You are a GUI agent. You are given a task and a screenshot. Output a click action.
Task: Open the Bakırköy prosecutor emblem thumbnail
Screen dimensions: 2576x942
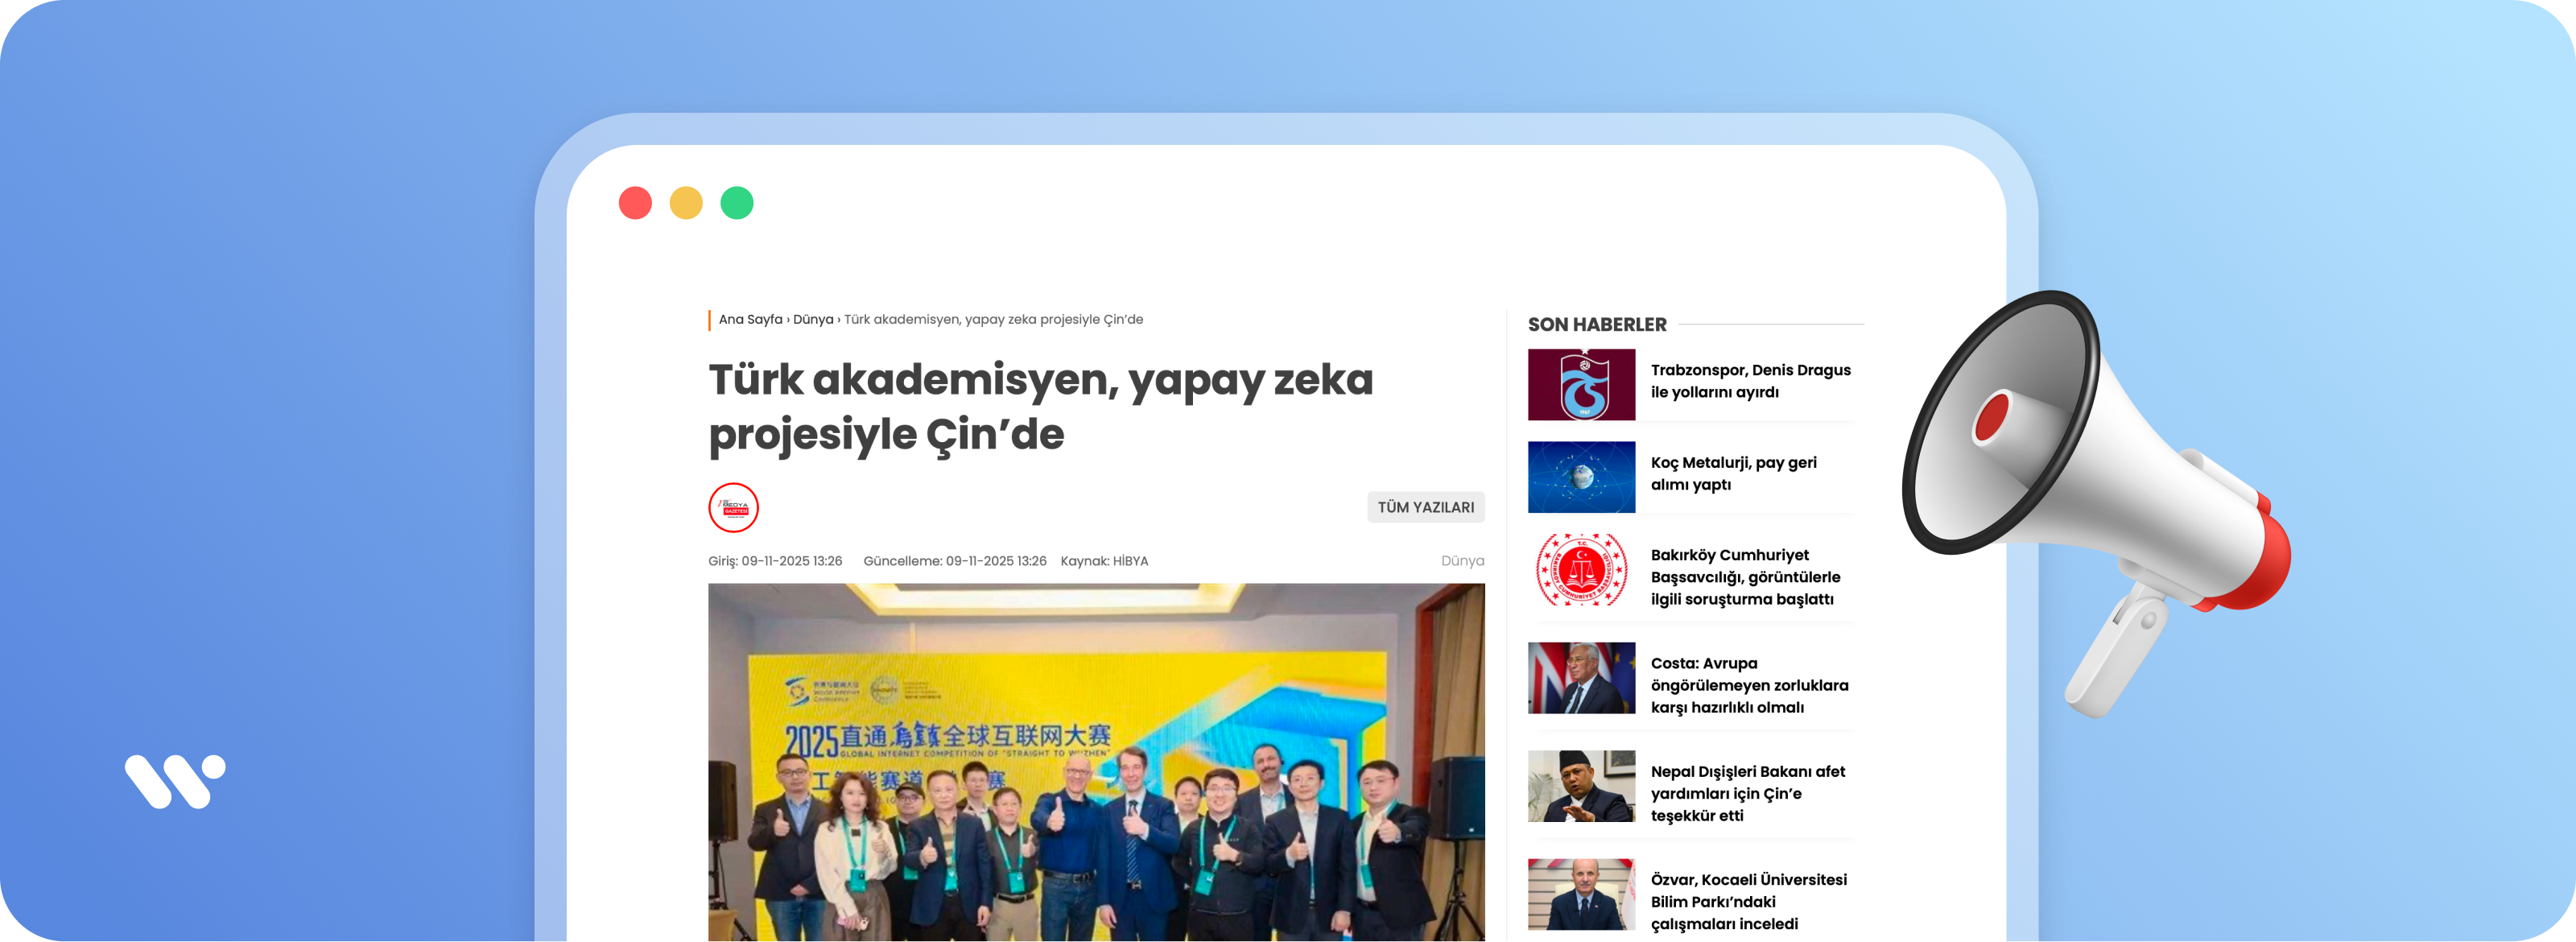pyautogui.click(x=1581, y=570)
